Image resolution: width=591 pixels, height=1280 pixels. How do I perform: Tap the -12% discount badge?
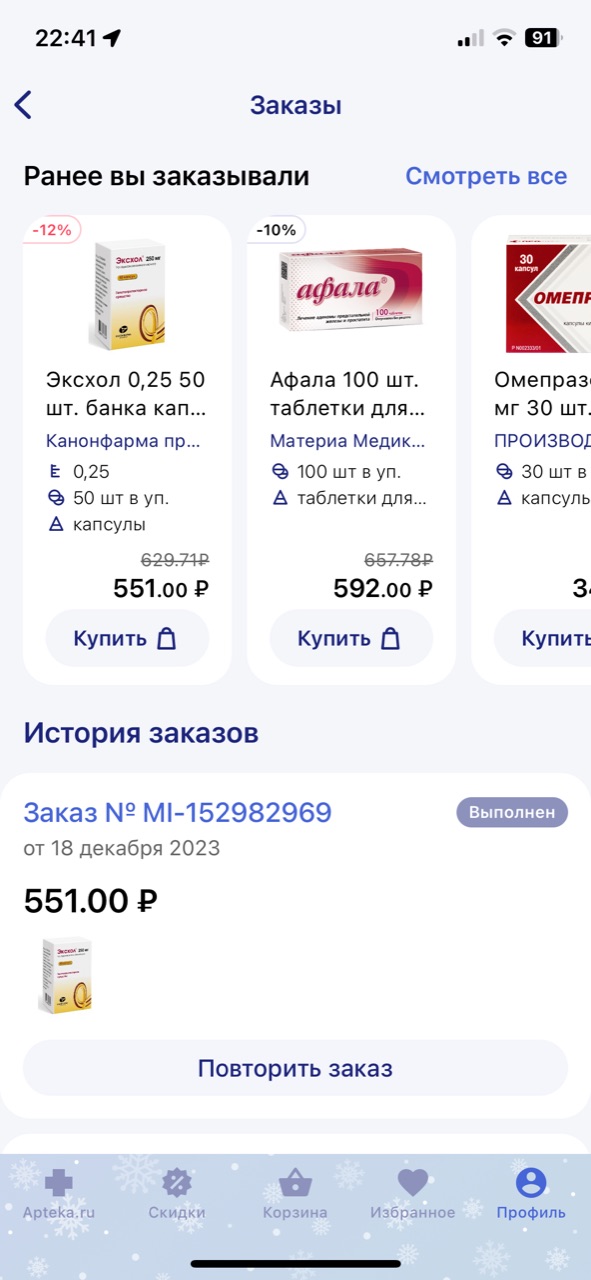[51, 230]
